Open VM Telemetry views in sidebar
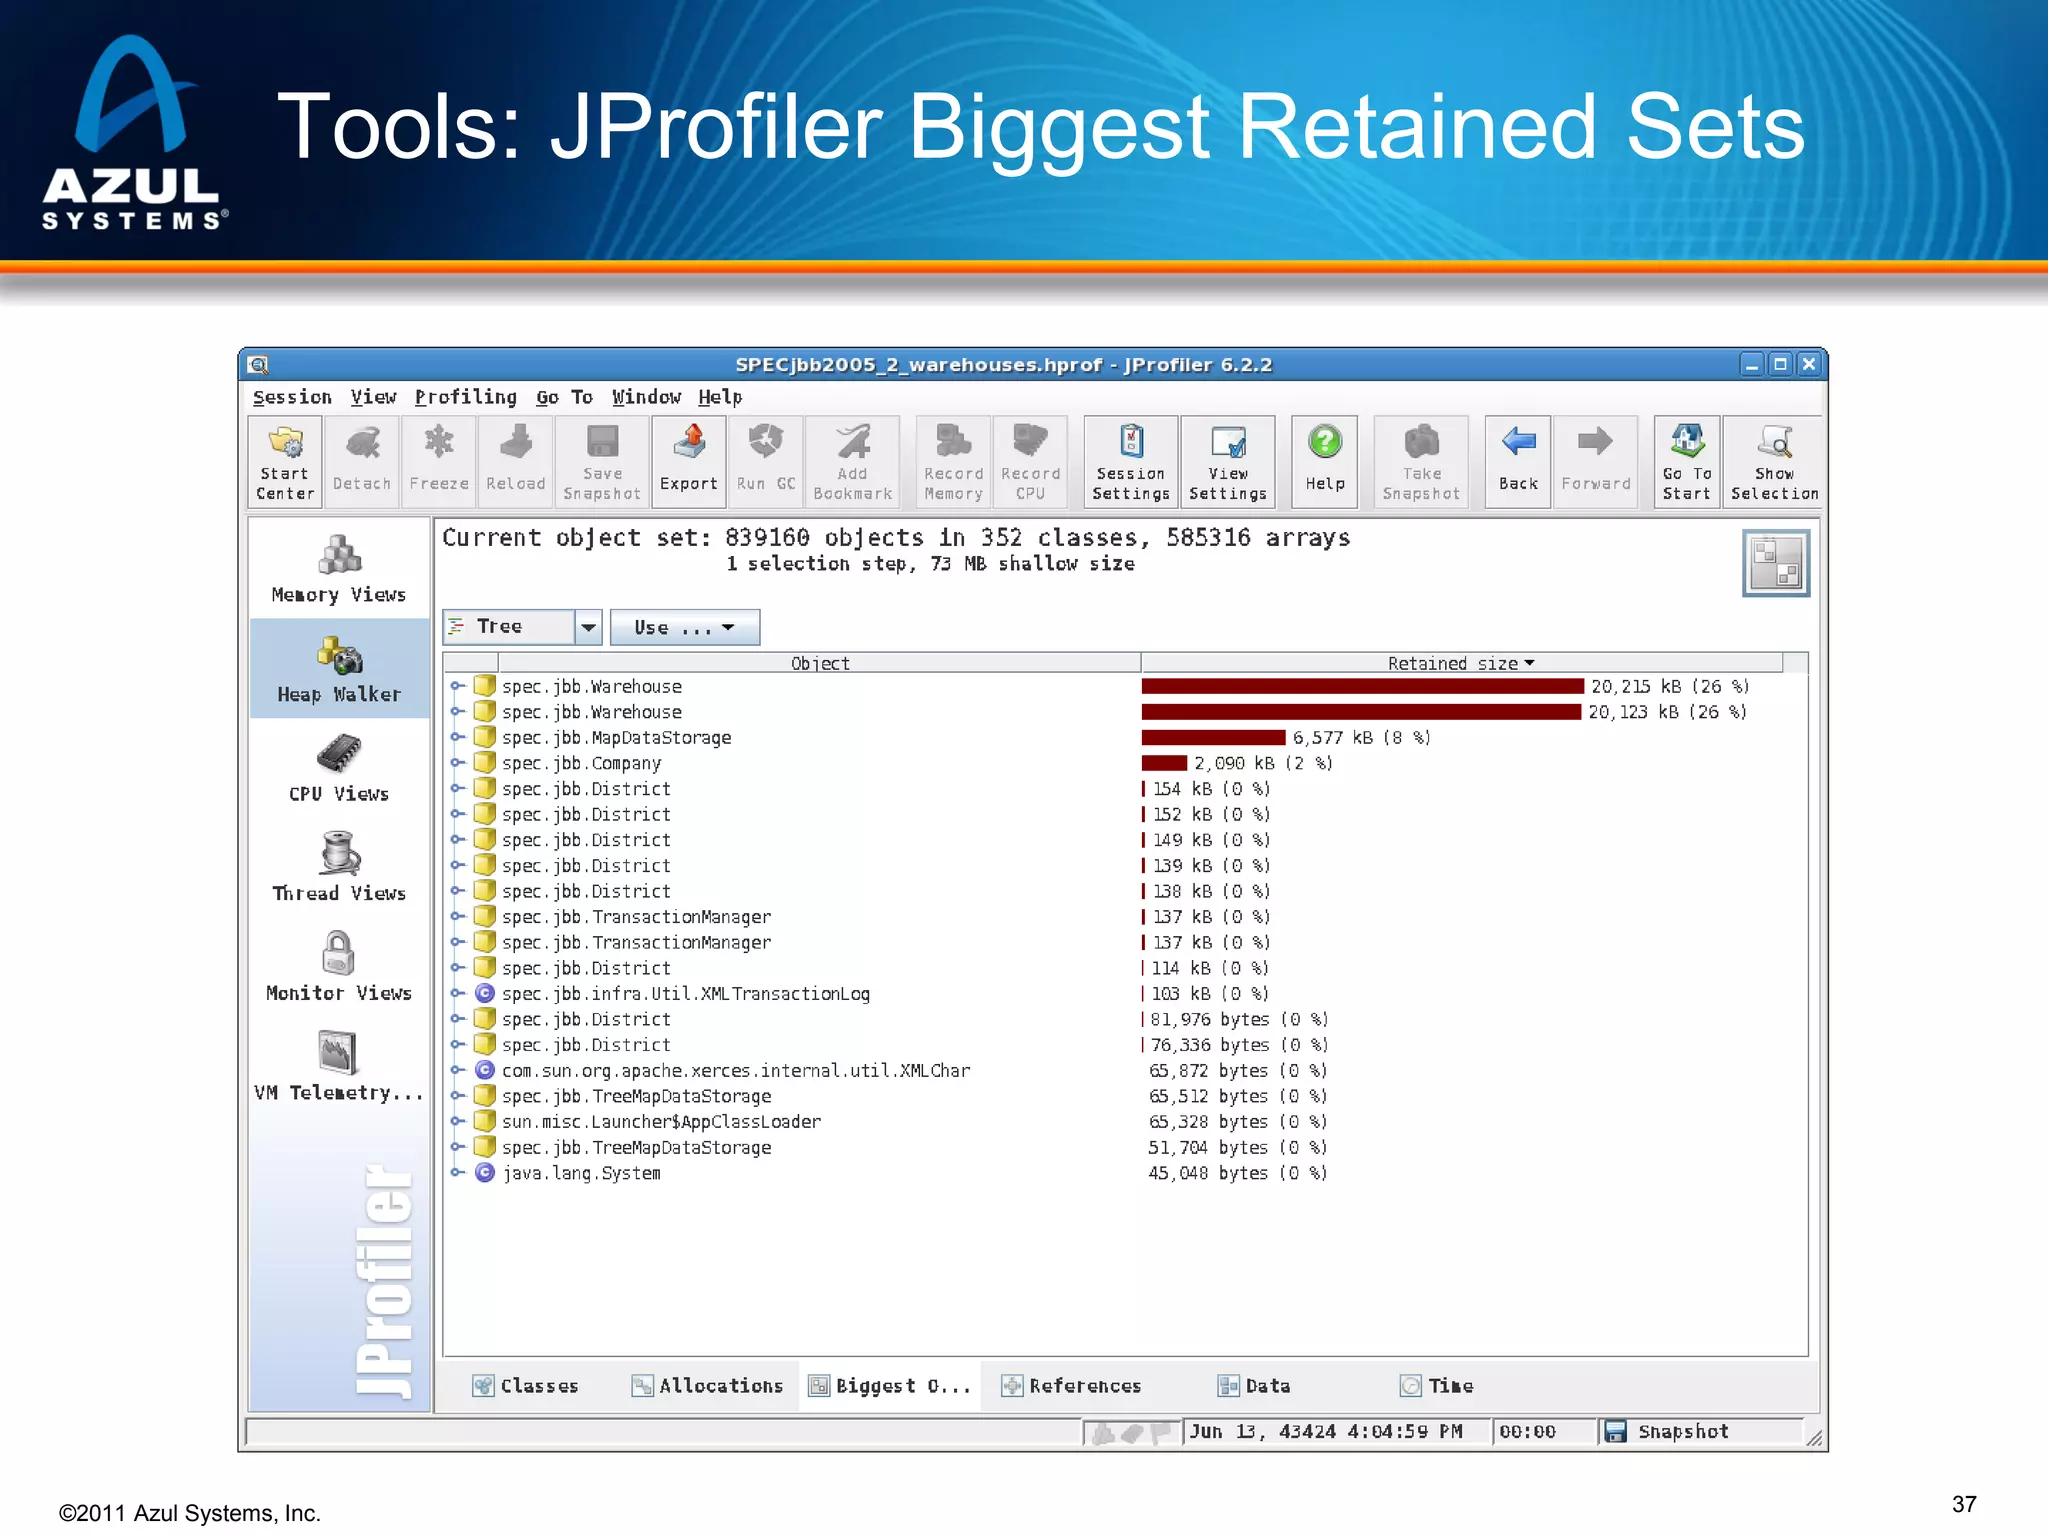Screen dimensions: 2048x1536 339,1066
